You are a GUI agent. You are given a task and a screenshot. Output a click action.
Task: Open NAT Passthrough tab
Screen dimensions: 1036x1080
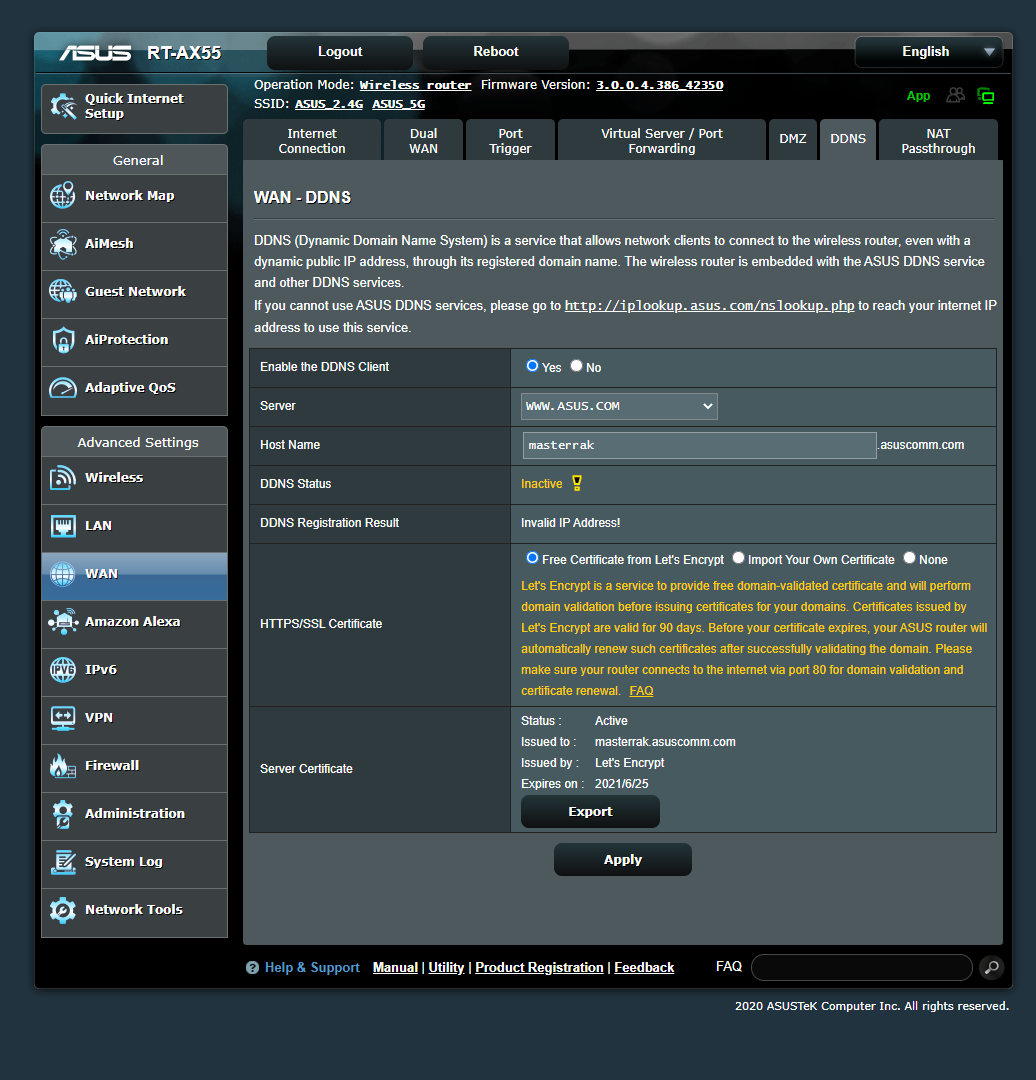938,141
